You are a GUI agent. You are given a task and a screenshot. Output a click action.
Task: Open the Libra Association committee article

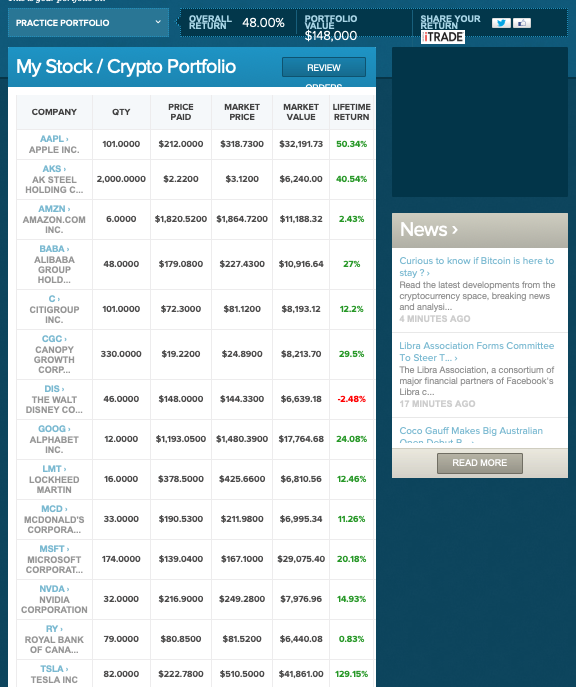tap(477, 351)
